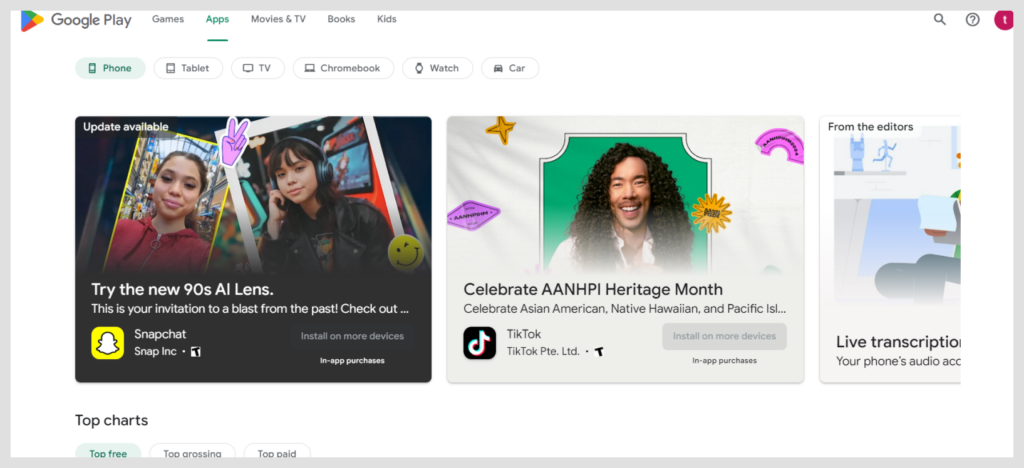Viewport: 1024px width, 468px height.
Task: Filter apps by Chromebook device
Action: 342,68
